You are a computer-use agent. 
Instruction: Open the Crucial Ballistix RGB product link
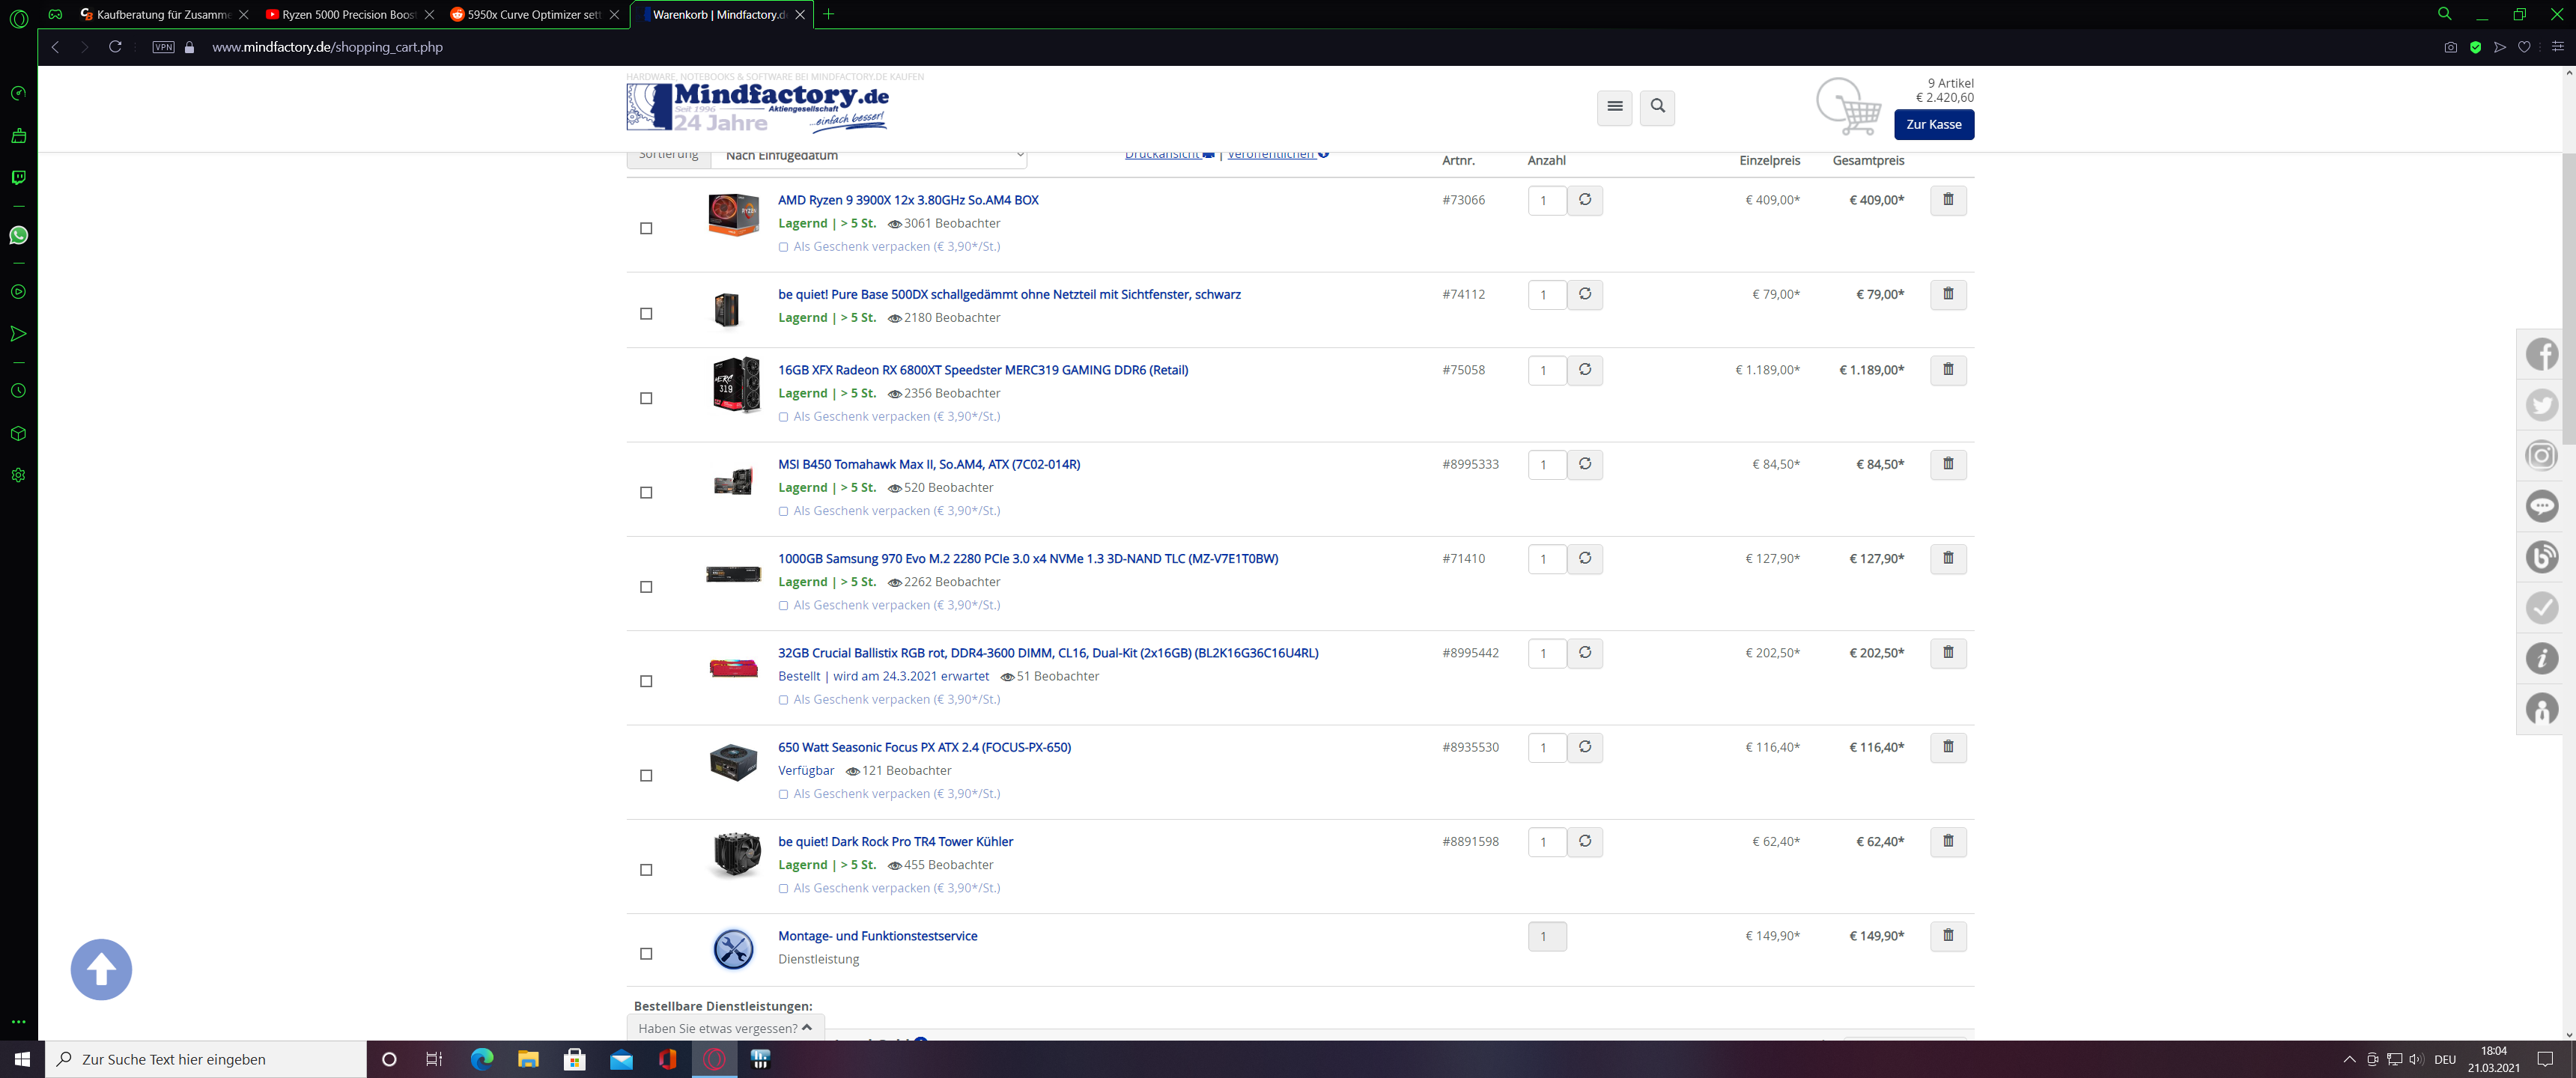(x=1047, y=653)
